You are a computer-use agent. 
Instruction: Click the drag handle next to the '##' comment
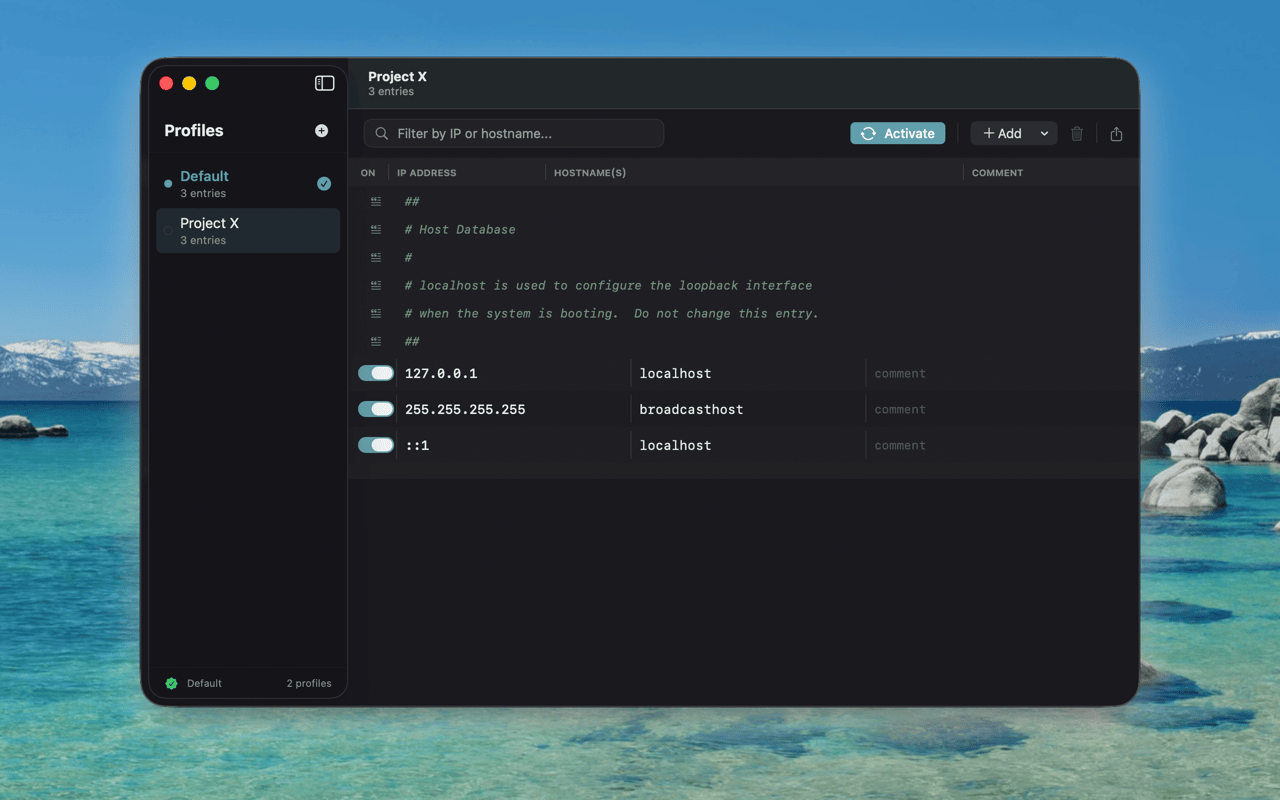(375, 201)
